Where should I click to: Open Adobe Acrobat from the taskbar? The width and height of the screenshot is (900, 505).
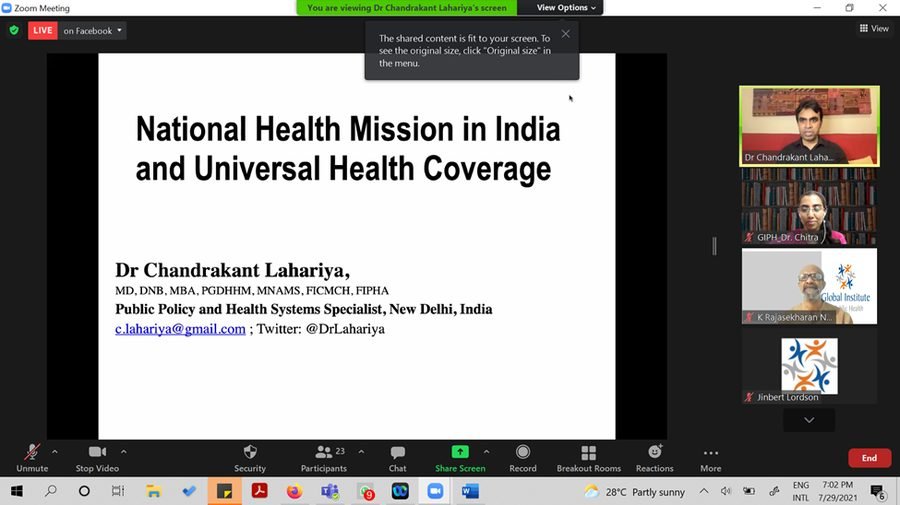point(259,491)
